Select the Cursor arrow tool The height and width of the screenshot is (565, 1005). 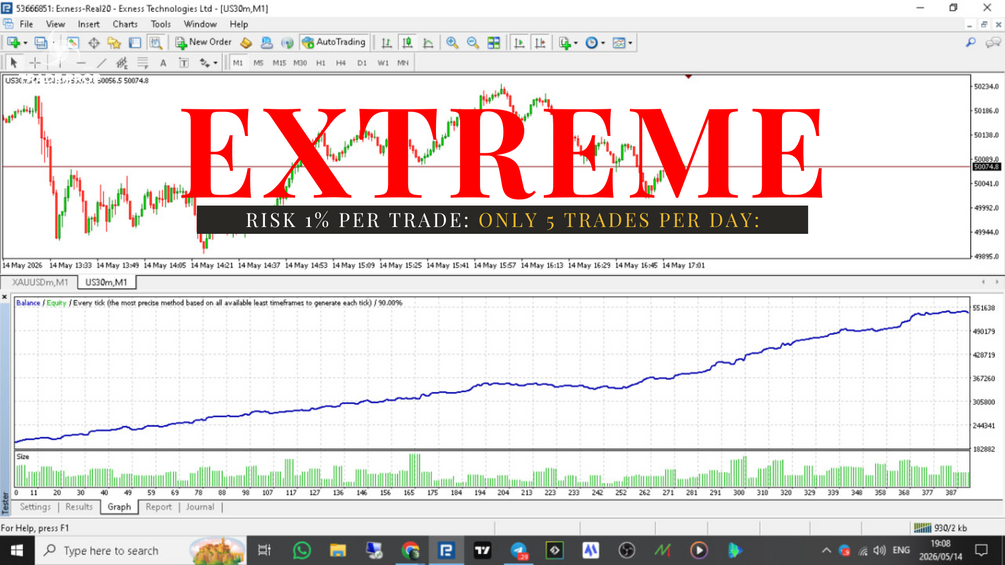coord(13,63)
